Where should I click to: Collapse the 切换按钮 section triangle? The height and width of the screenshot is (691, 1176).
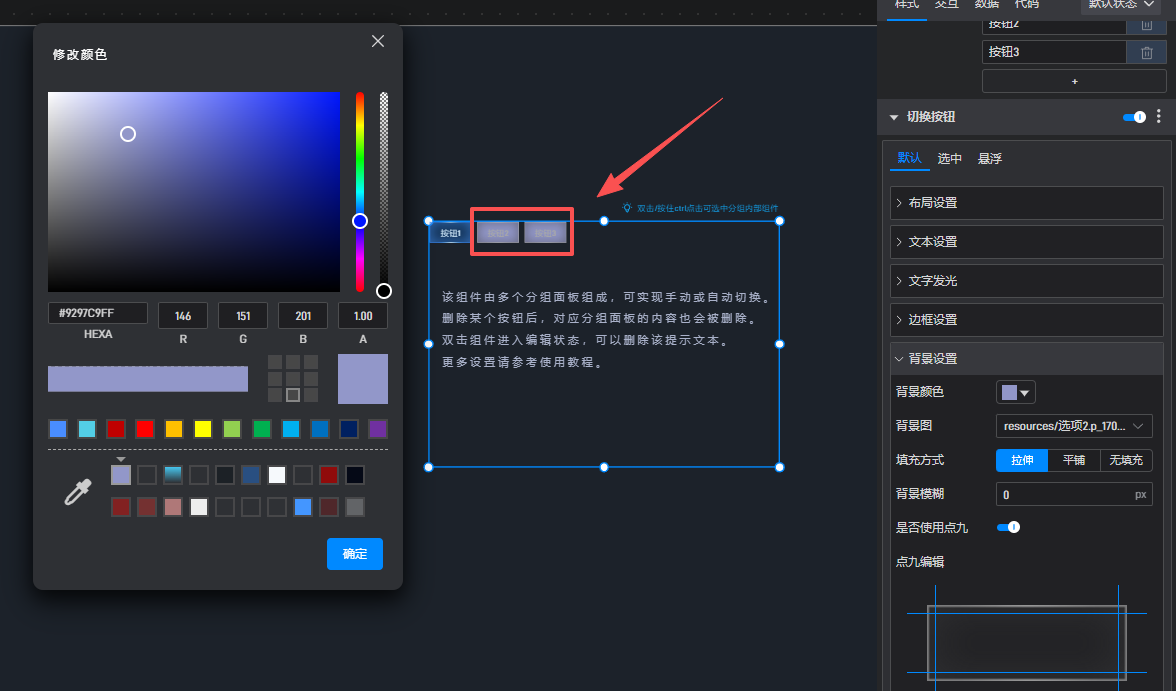[894, 117]
